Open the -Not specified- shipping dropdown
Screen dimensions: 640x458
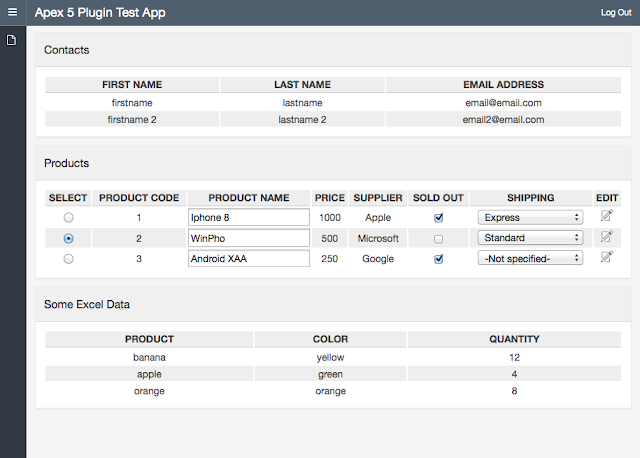click(530, 258)
